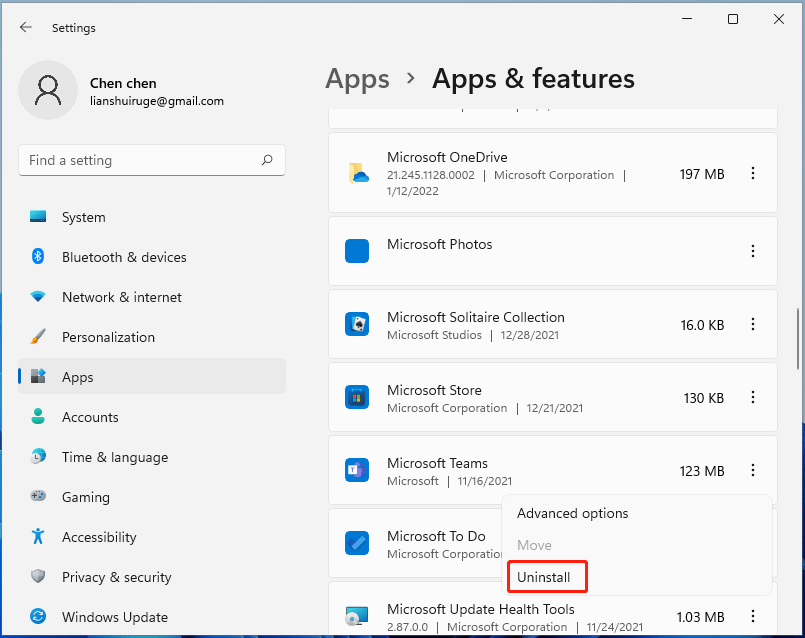Click the Chen chen account name
This screenshot has width=805, height=638.
(123, 83)
